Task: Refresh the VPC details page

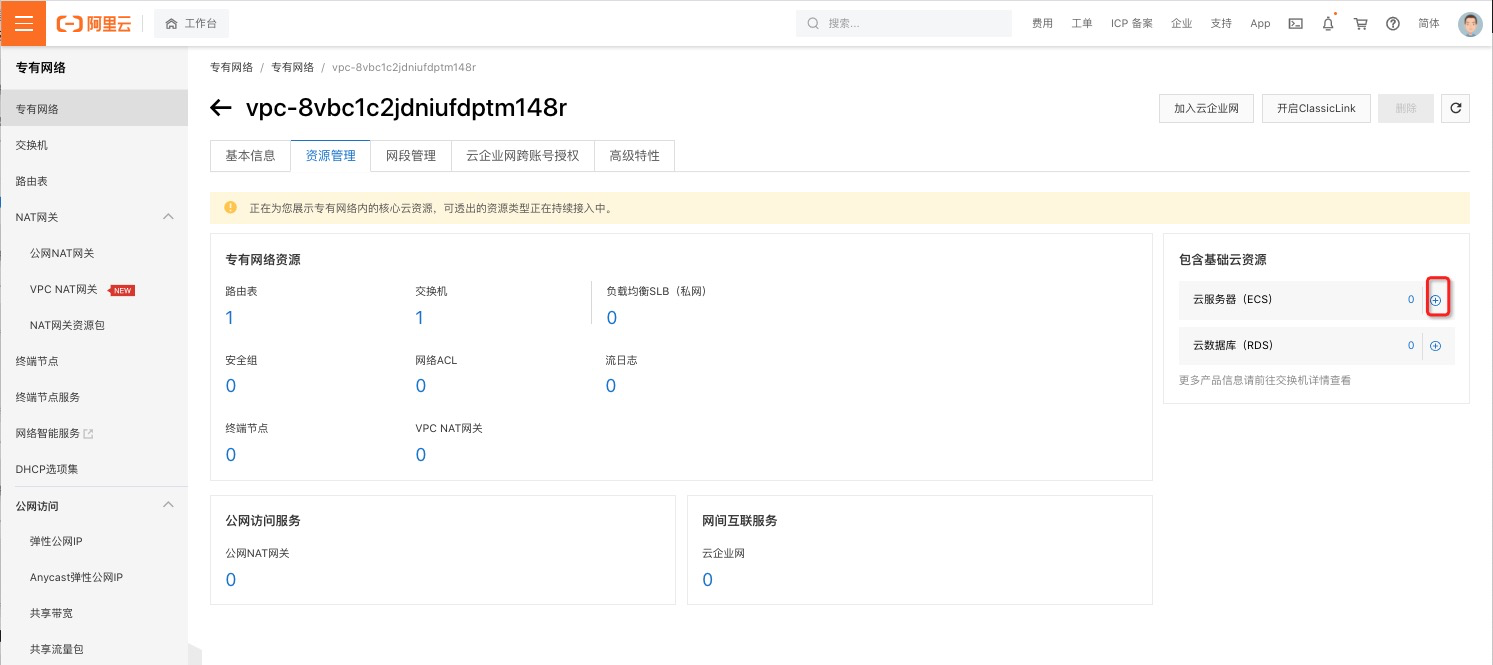Action: tap(1455, 108)
